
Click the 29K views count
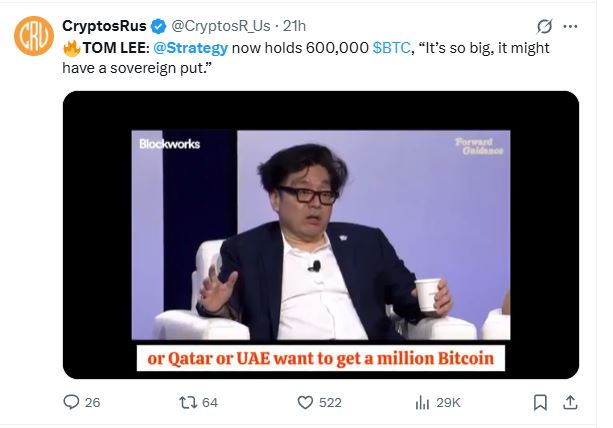pyautogui.click(x=448, y=403)
